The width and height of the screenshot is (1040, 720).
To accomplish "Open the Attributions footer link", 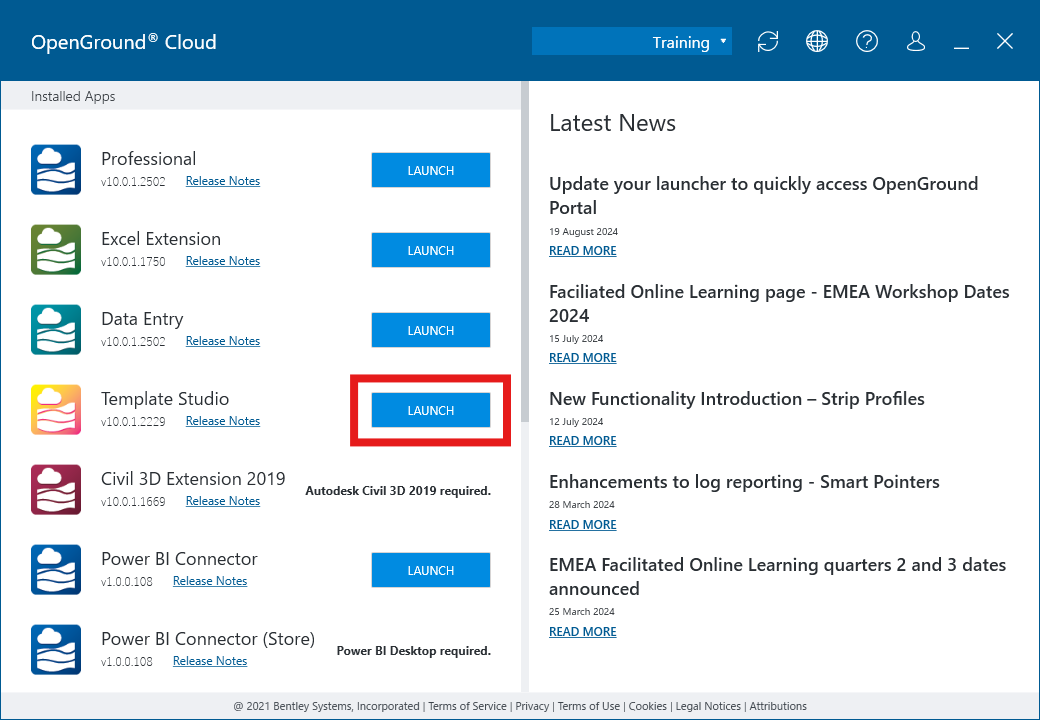I will point(778,706).
